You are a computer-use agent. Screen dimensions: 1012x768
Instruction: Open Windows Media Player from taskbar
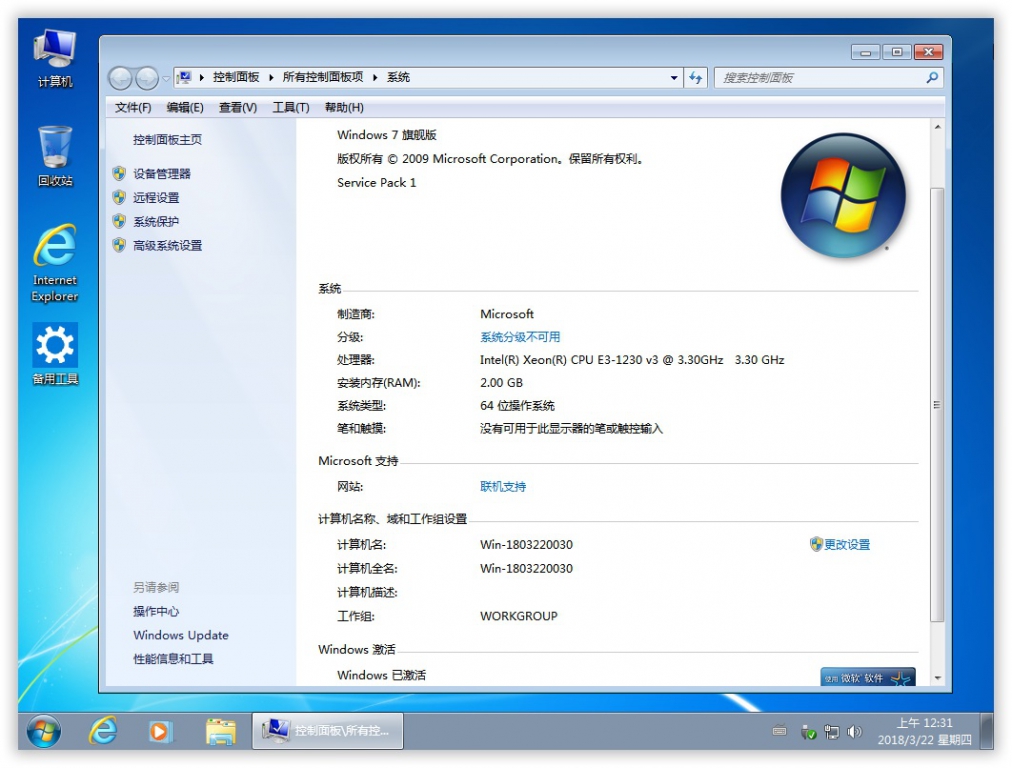coord(159,732)
